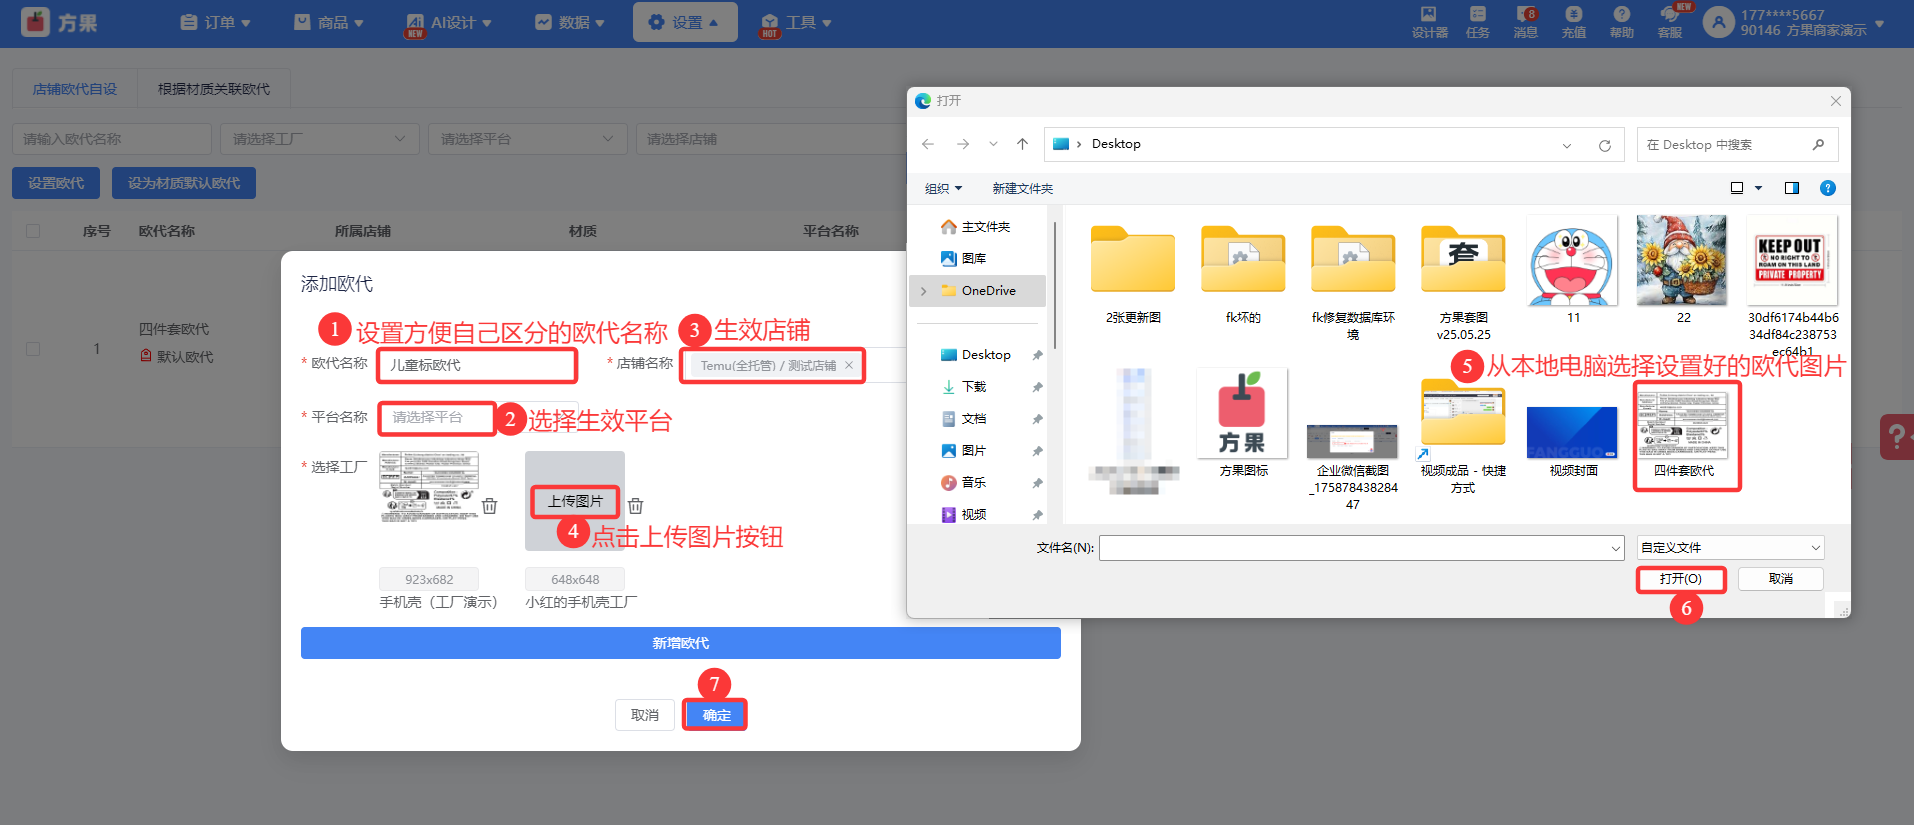Select the 视频成品 shortcut
1914x825 pixels.
pyautogui.click(x=1463, y=436)
